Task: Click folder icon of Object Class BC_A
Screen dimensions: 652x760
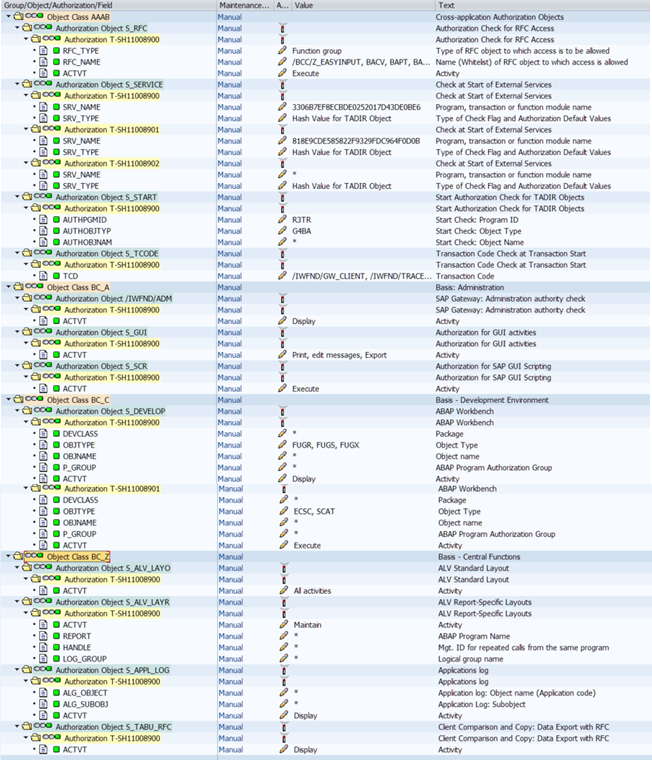Action: point(18,287)
